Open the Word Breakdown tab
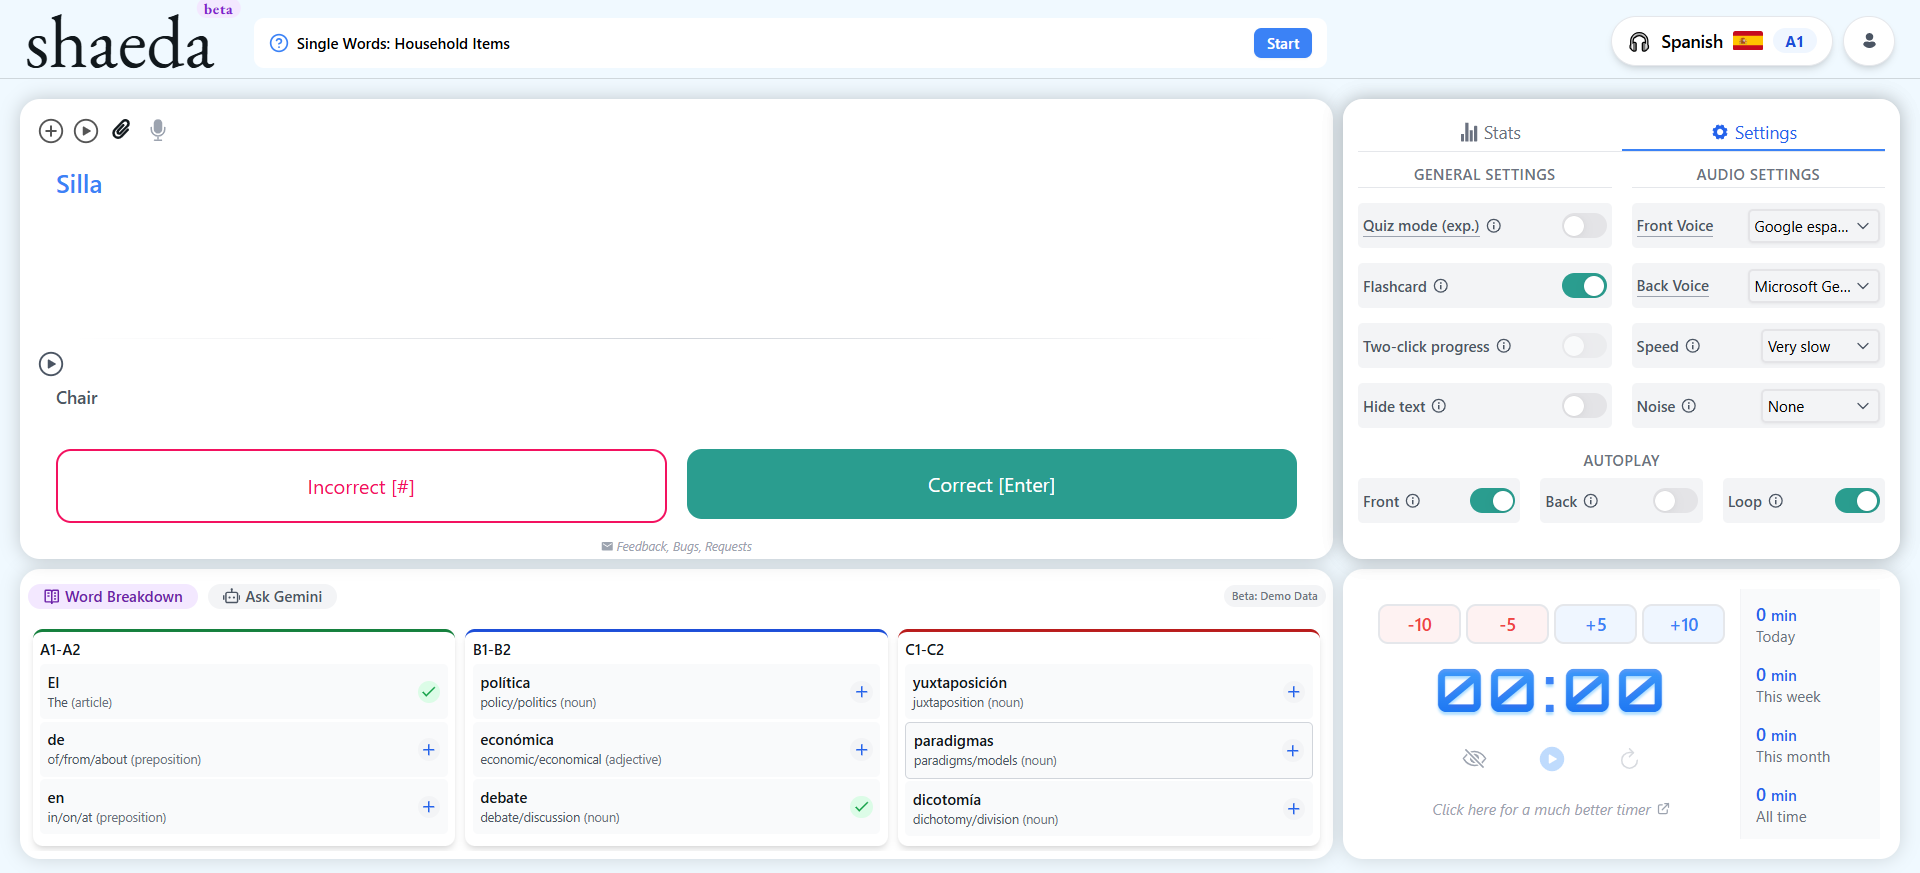Image resolution: width=1920 pixels, height=873 pixels. point(113,597)
